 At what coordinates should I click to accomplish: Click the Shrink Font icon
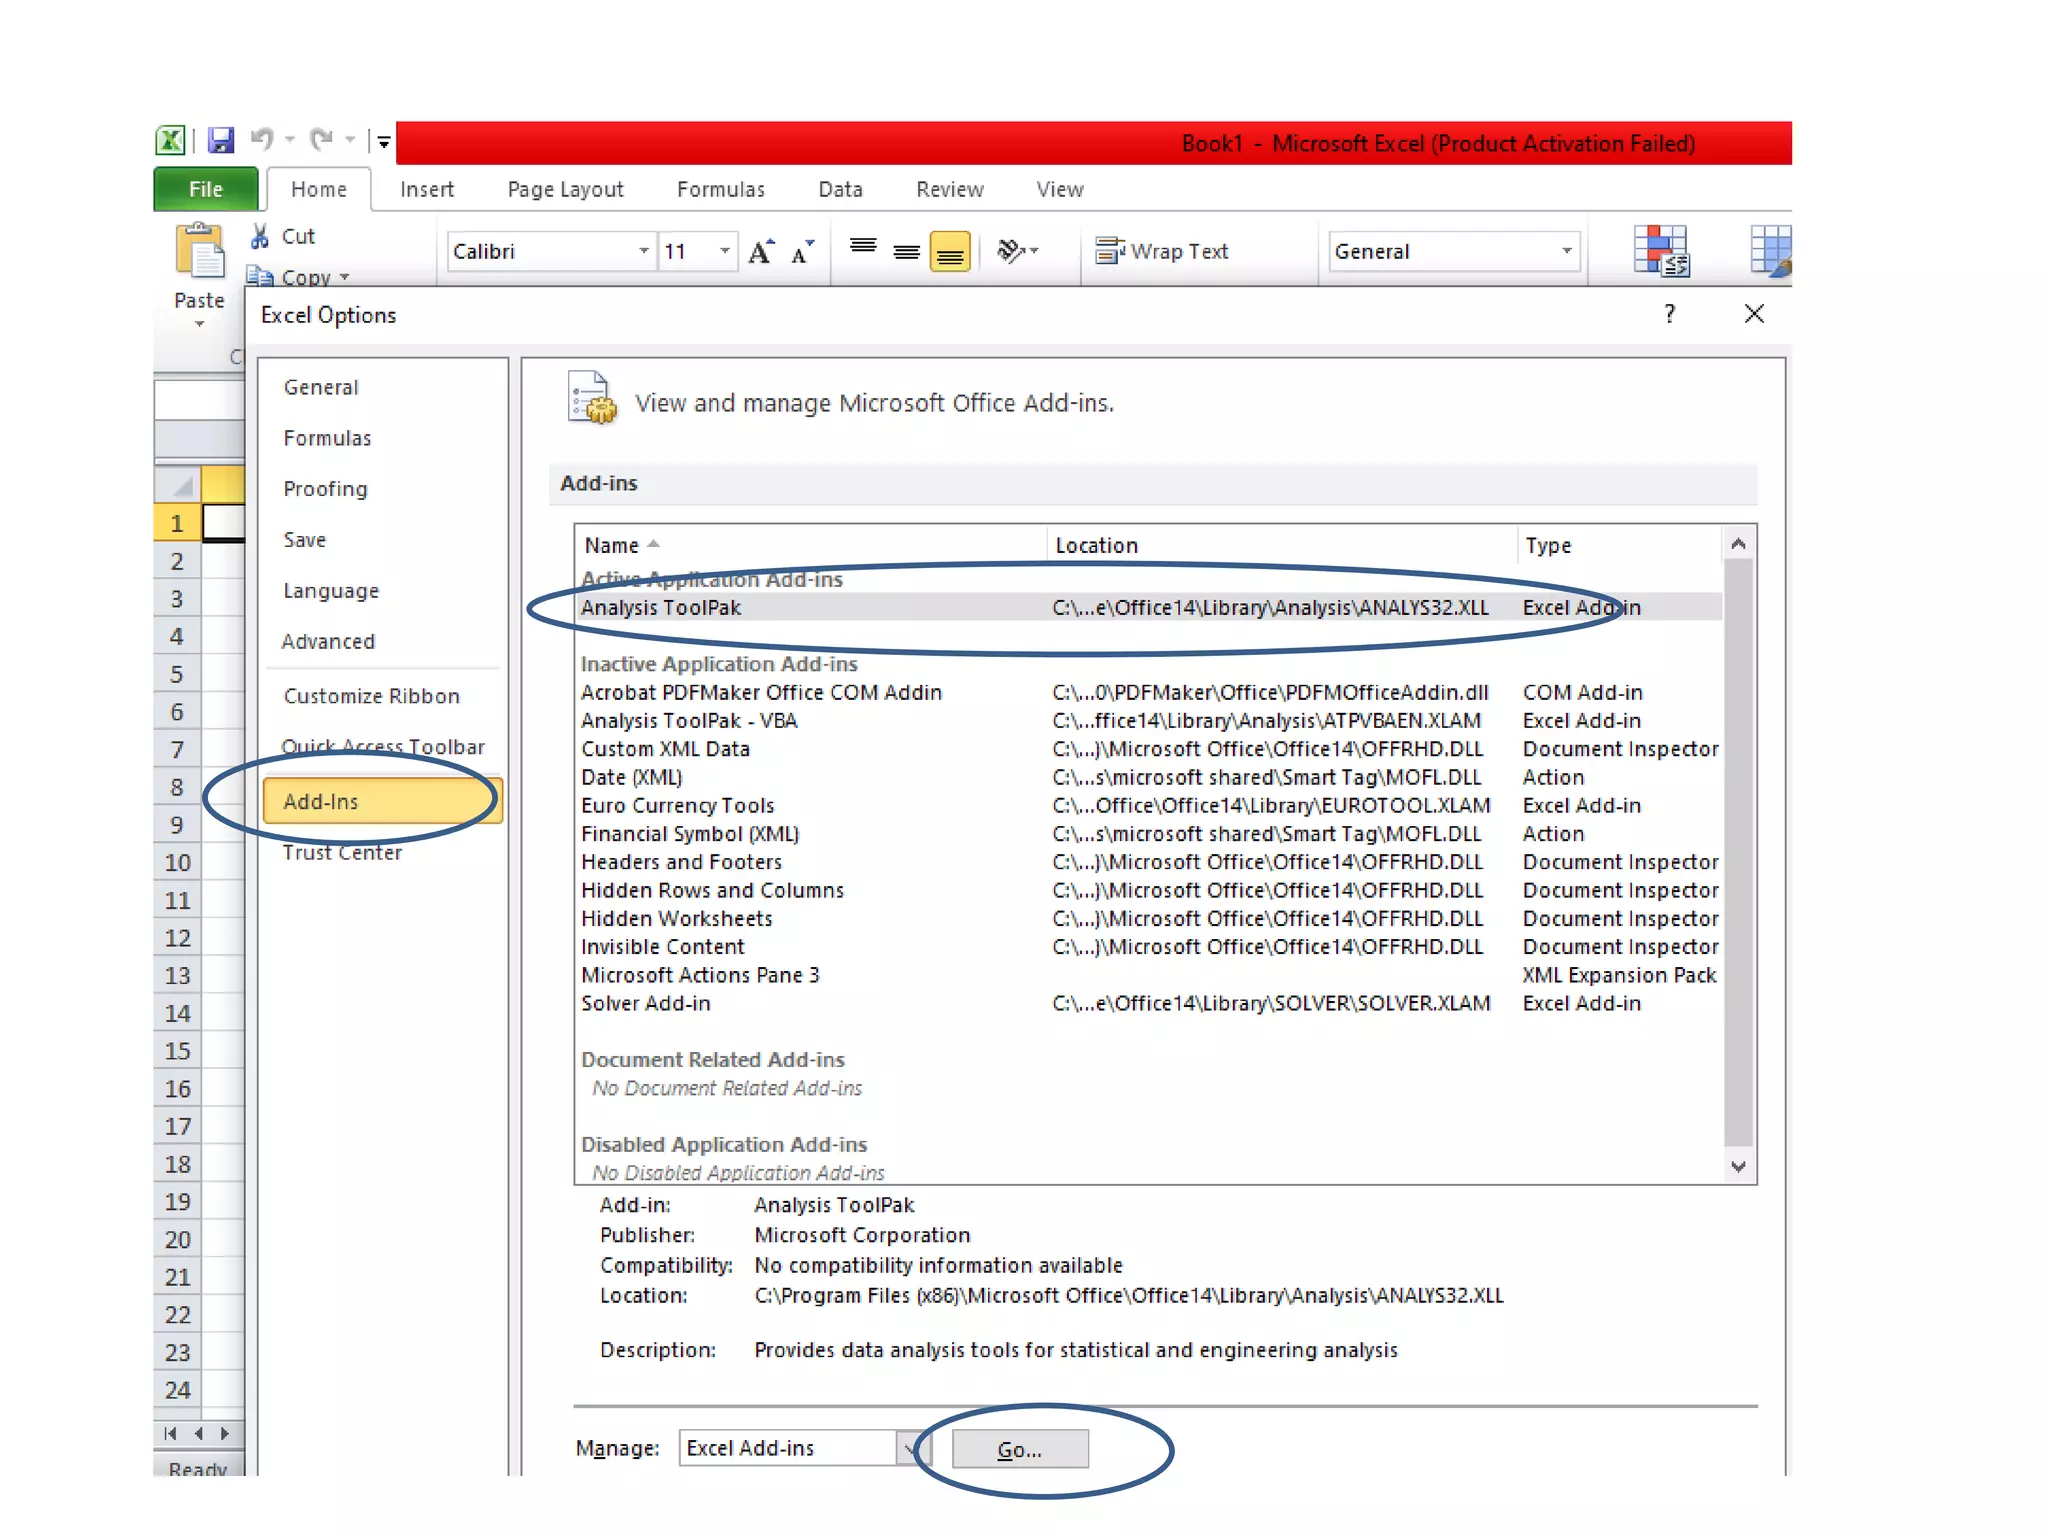coord(802,252)
